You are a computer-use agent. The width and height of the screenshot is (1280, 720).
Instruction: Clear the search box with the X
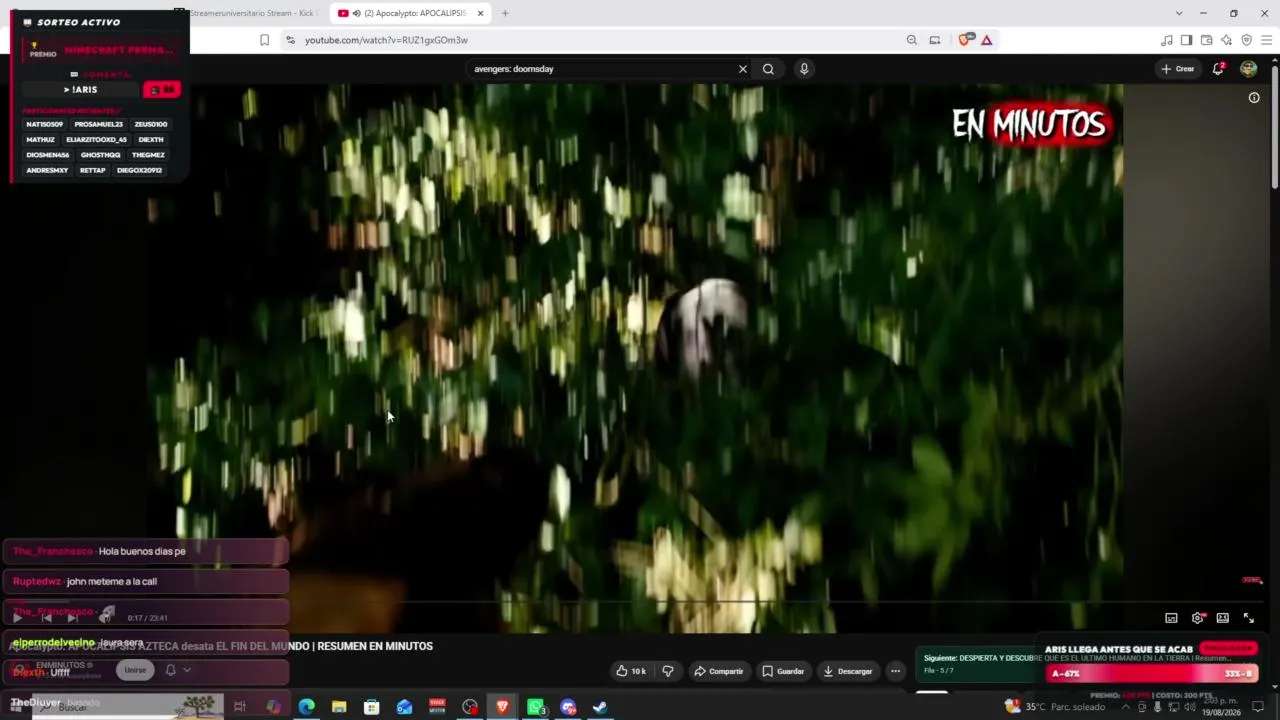pos(743,69)
